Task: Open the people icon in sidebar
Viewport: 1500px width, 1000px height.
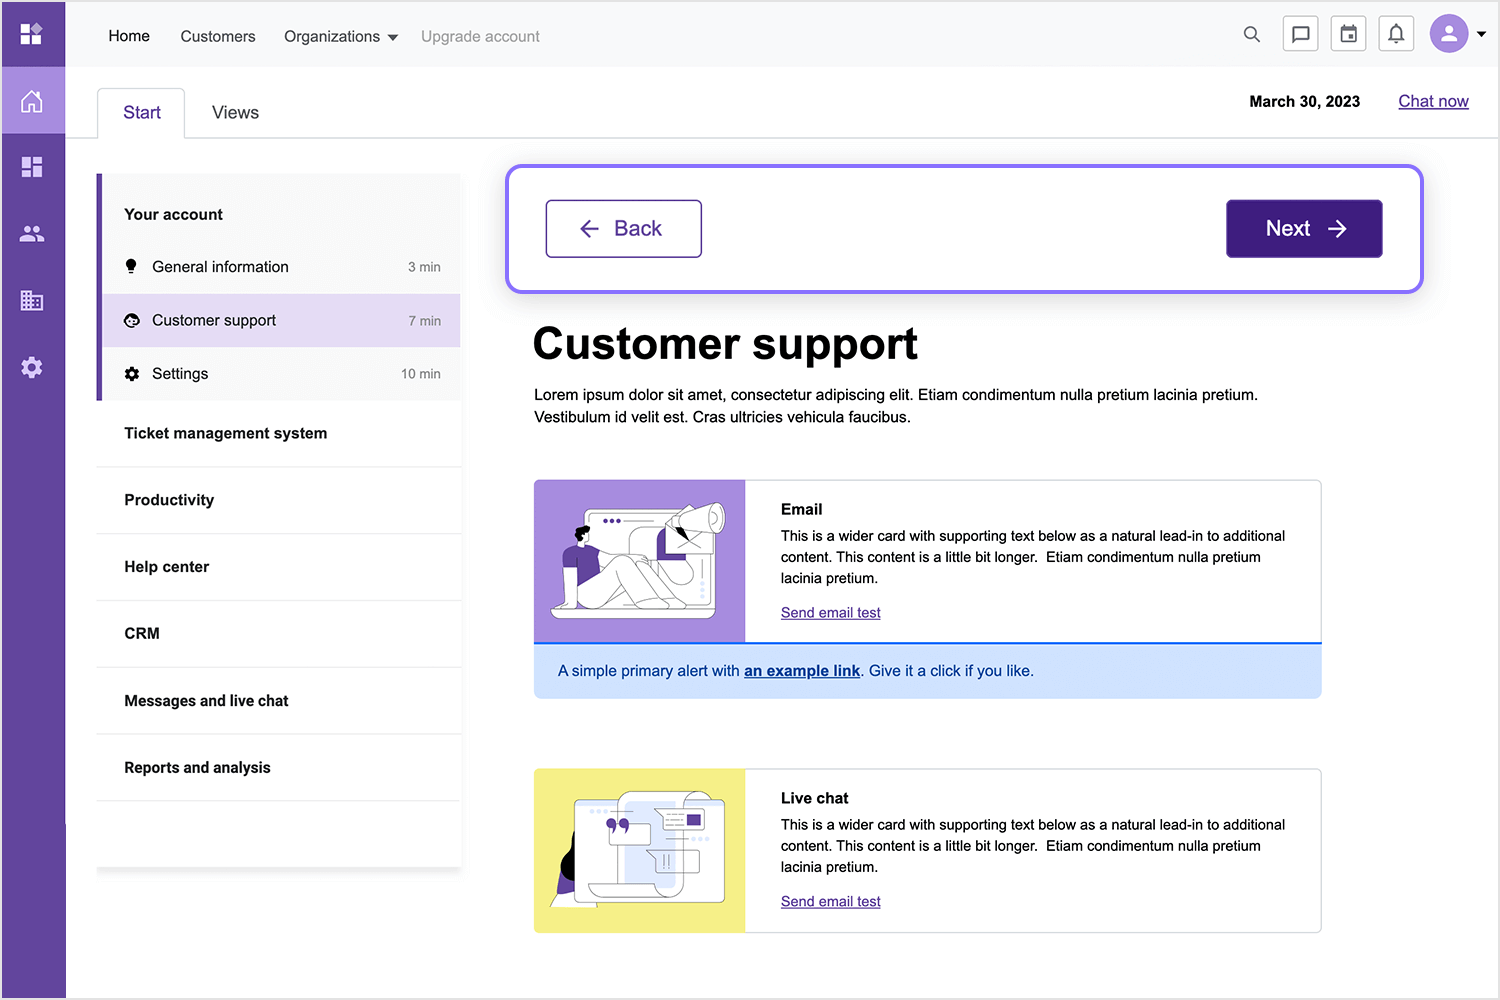Action: 32,234
